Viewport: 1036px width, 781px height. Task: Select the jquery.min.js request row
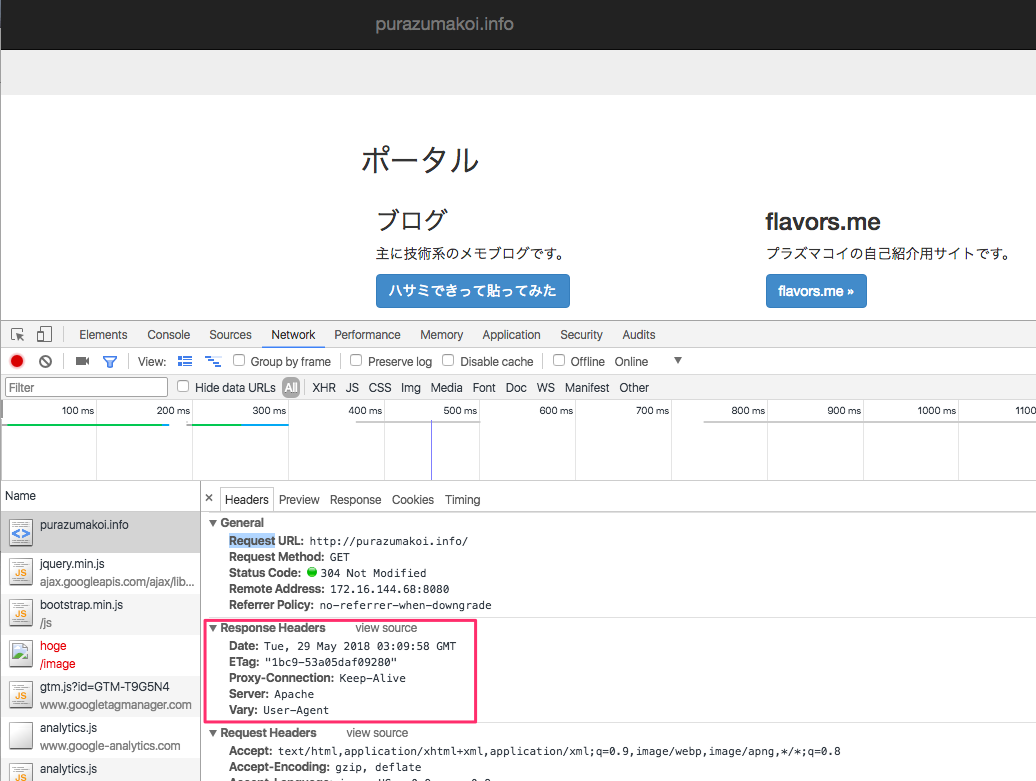(100, 572)
